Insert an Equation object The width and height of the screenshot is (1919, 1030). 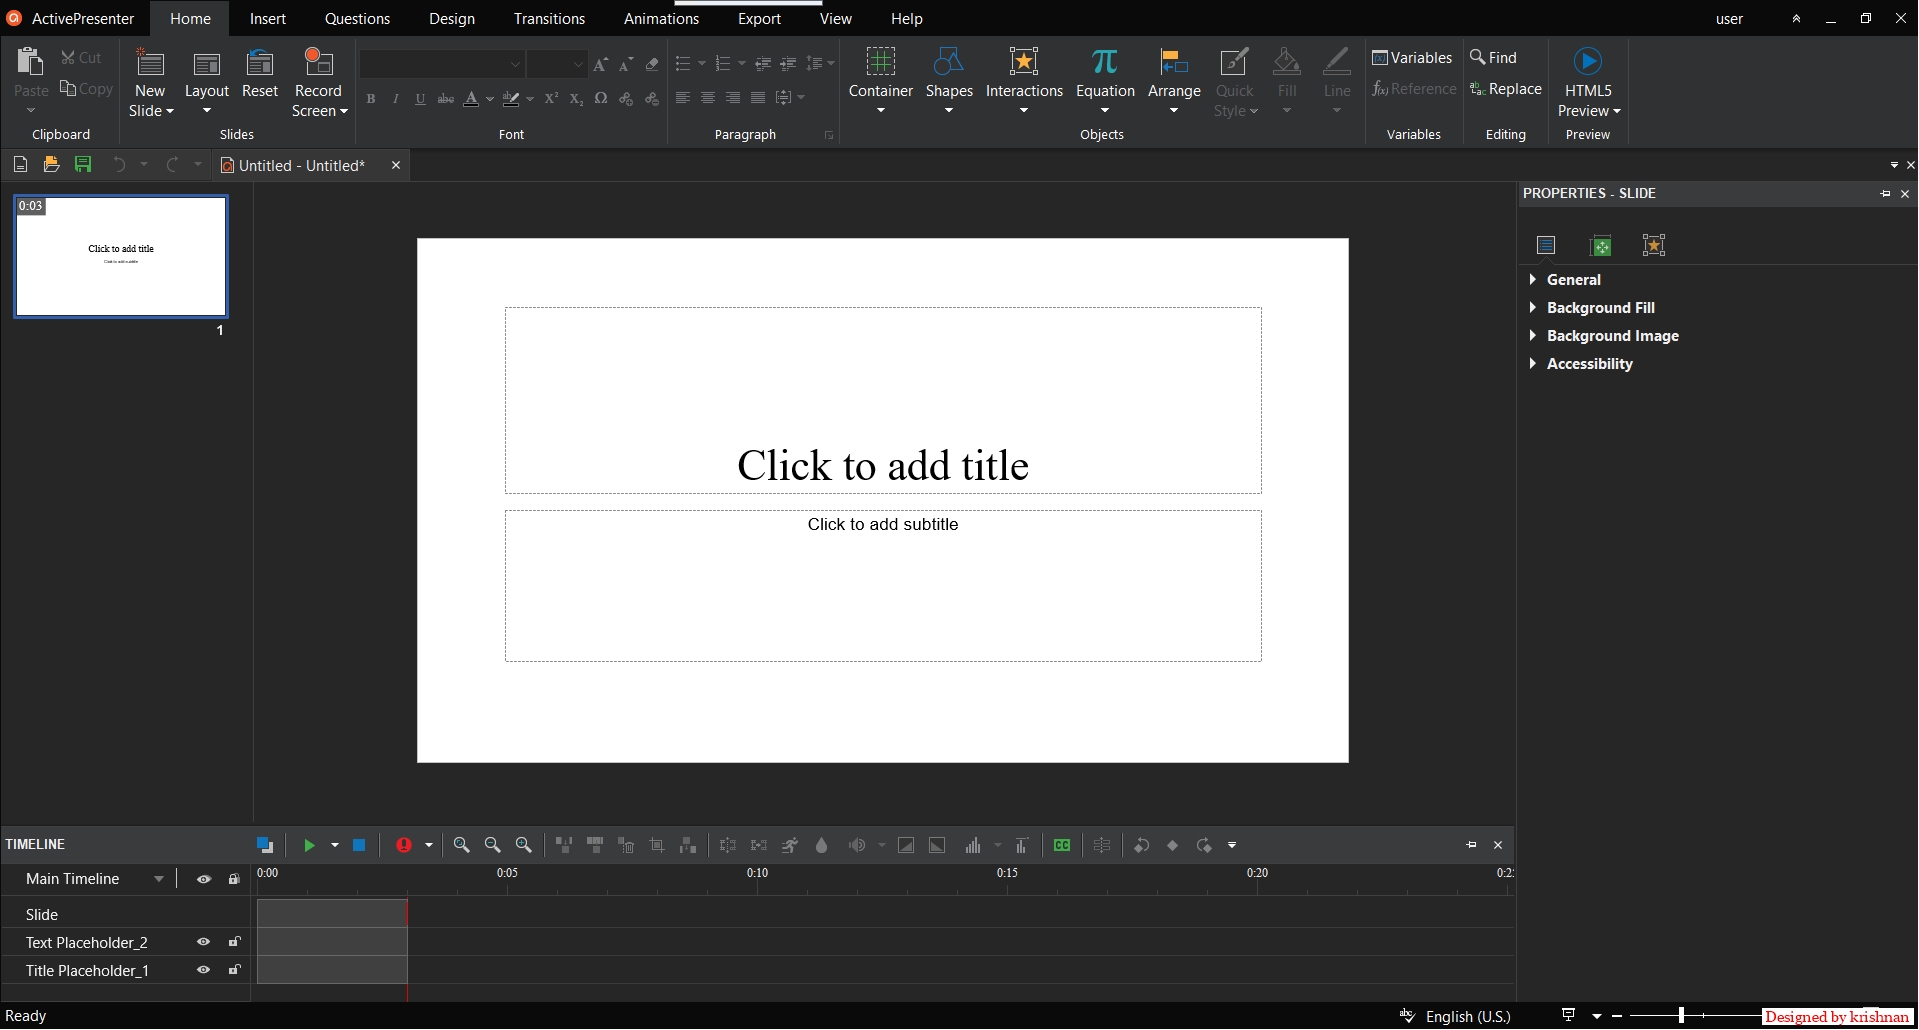(1105, 80)
